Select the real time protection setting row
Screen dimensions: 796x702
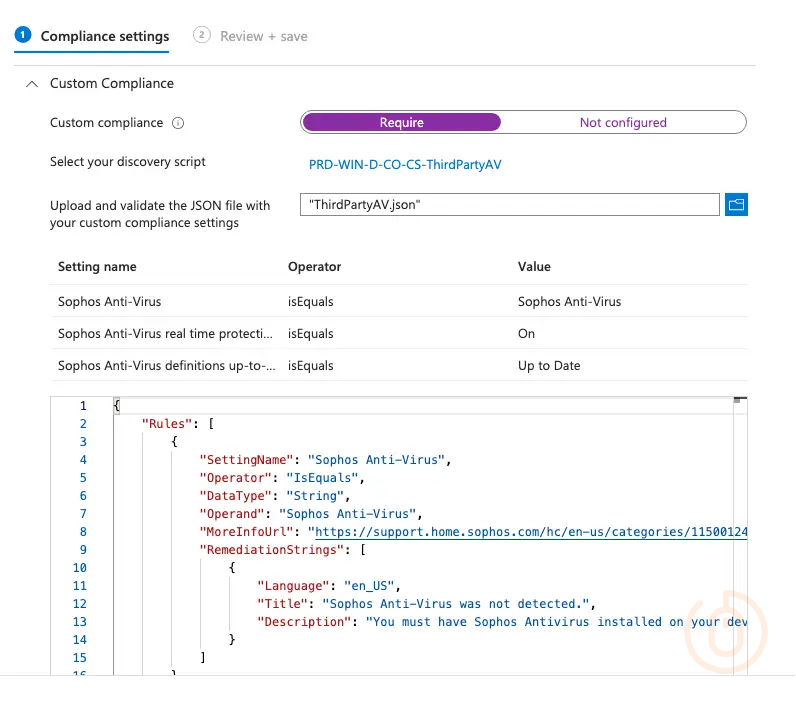click(x=166, y=333)
